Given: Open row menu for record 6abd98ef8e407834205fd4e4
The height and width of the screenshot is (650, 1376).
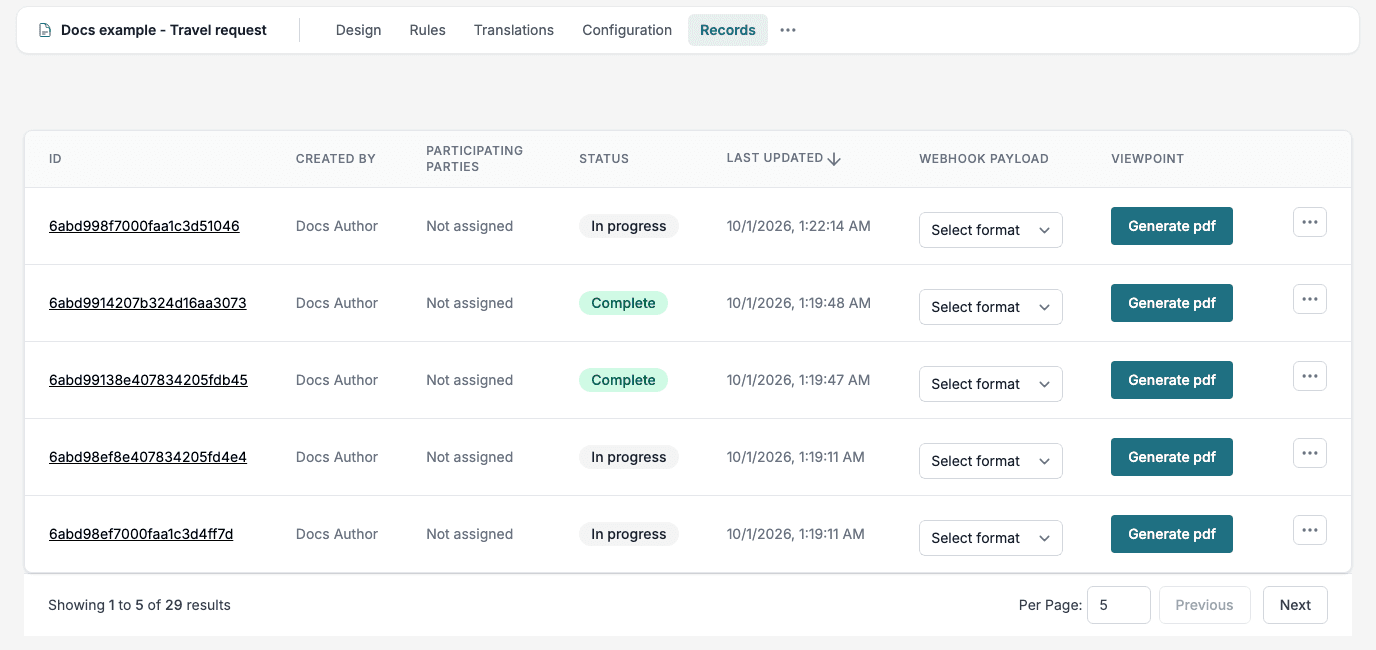Looking at the screenshot, I should pyautogui.click(x=1310, y=453).
